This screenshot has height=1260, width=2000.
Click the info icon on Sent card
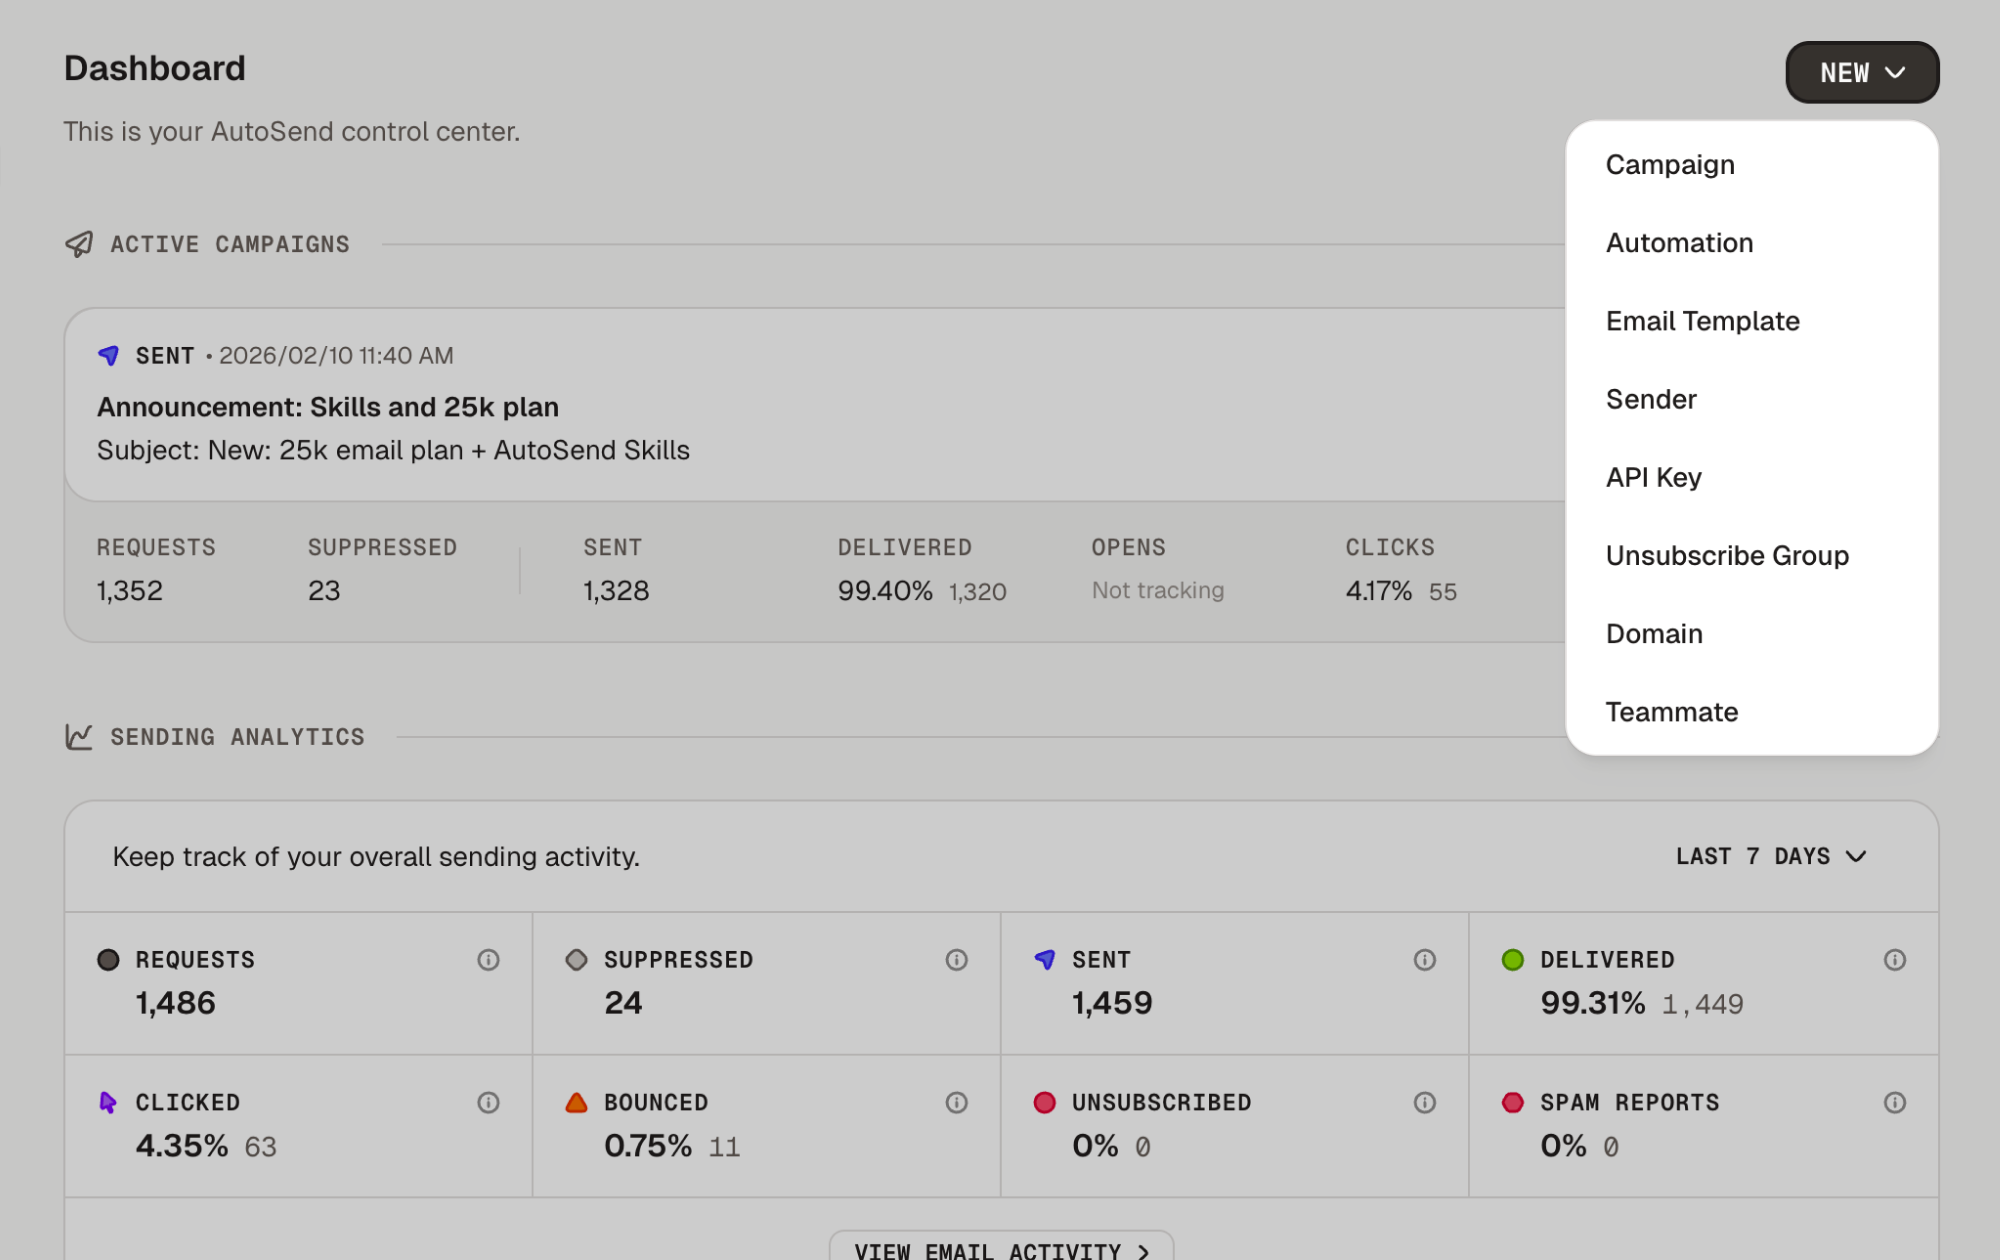tap(1424, 960)
